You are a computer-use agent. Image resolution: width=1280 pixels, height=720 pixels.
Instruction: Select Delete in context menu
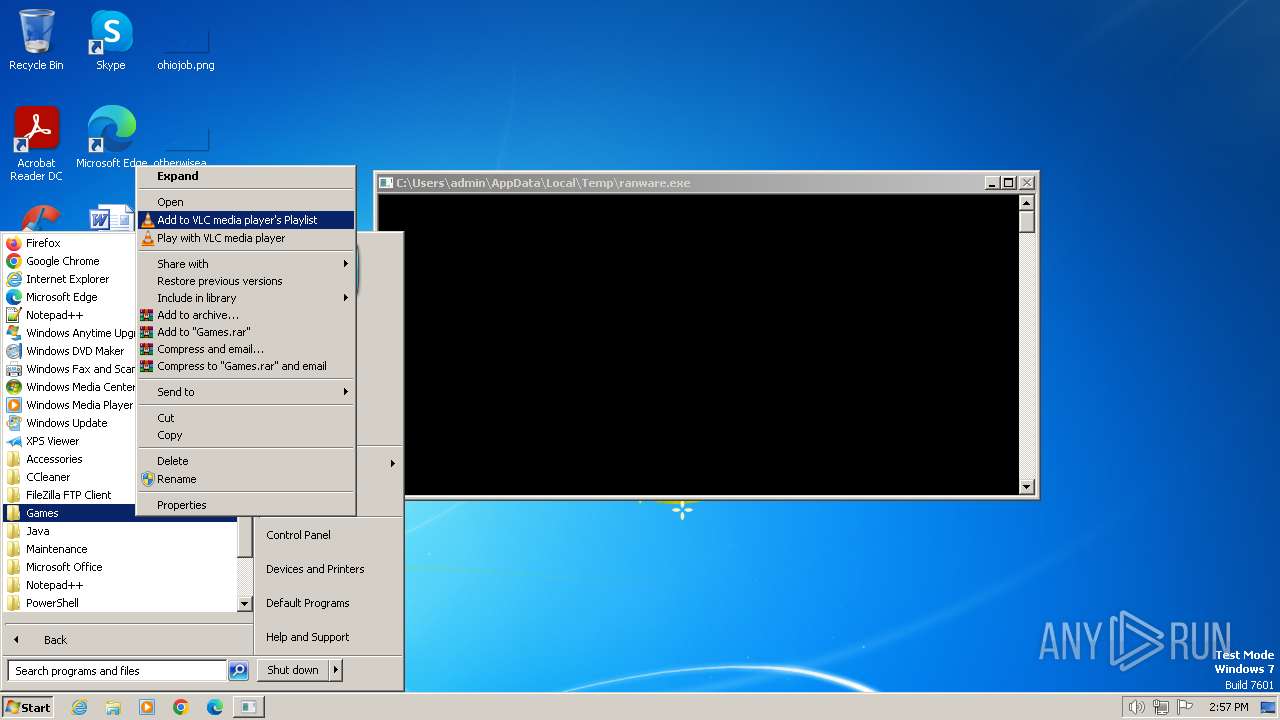coord(246,461)
